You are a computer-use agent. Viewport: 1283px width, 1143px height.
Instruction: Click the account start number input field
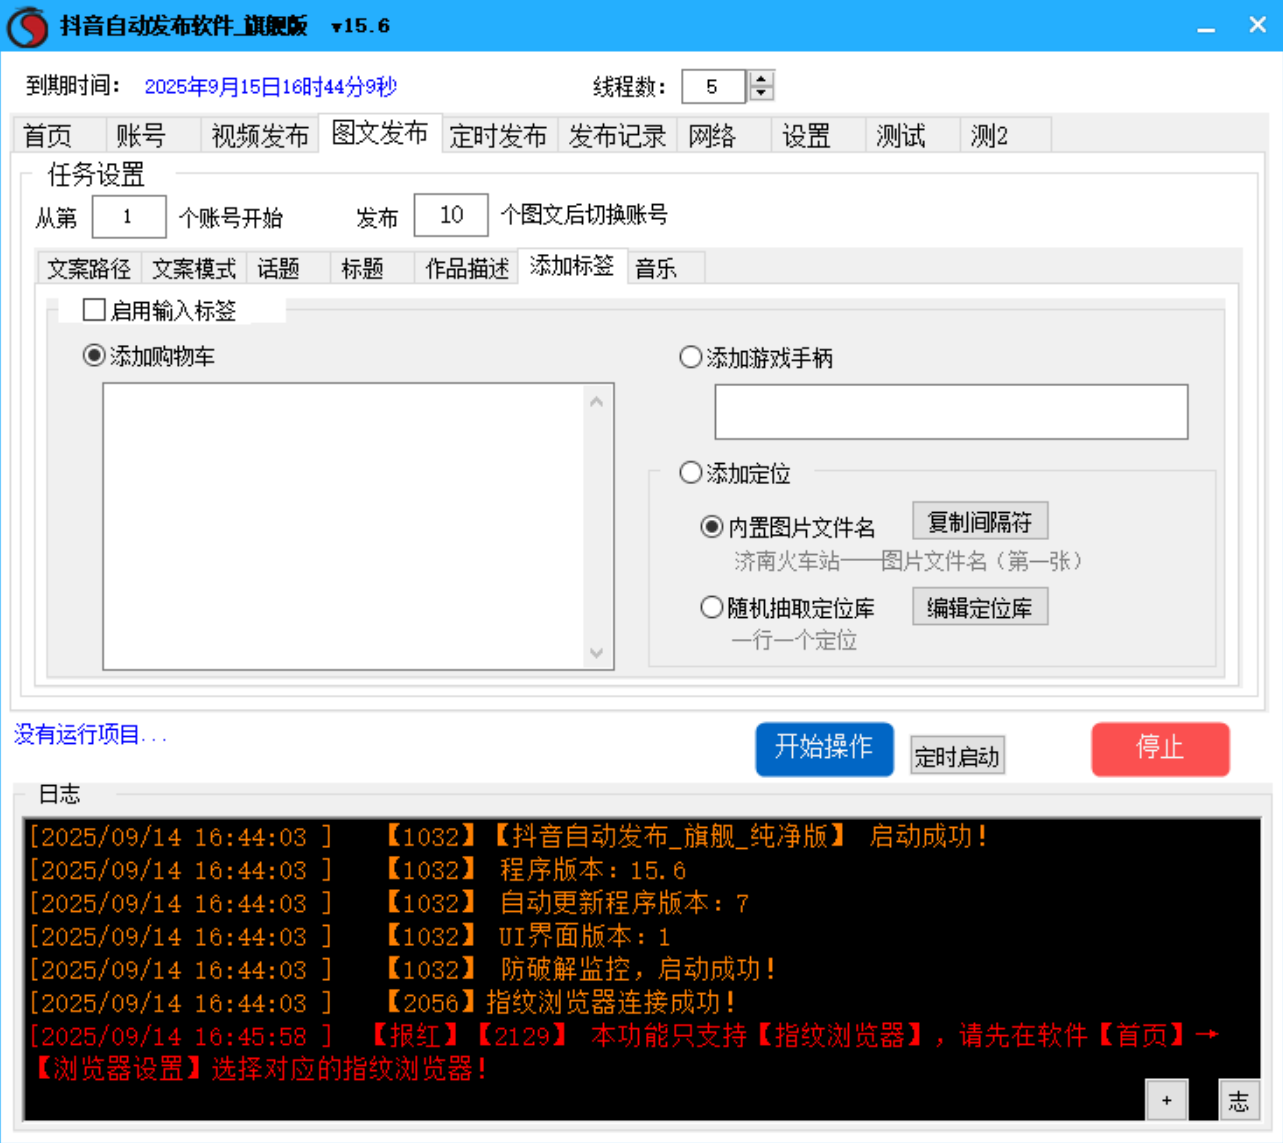(130, 216)
